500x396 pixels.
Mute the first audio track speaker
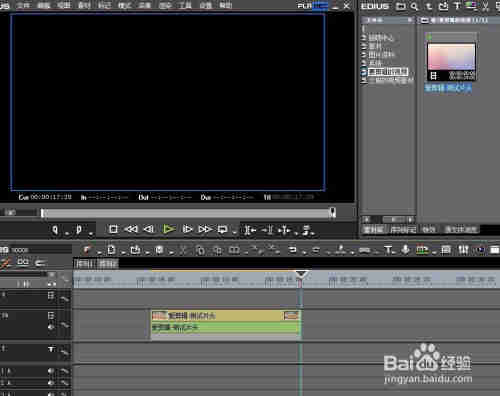pos(51,371)
